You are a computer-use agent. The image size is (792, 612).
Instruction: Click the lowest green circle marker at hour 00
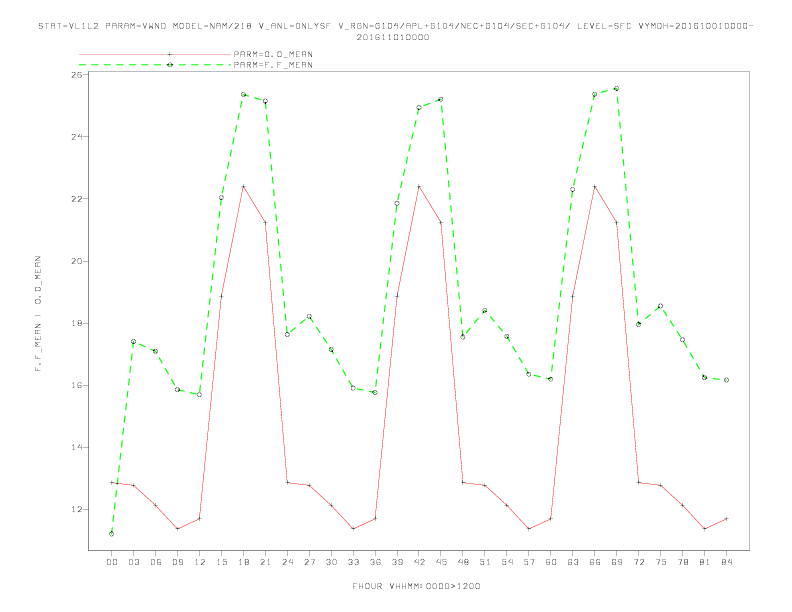point(112,534)
